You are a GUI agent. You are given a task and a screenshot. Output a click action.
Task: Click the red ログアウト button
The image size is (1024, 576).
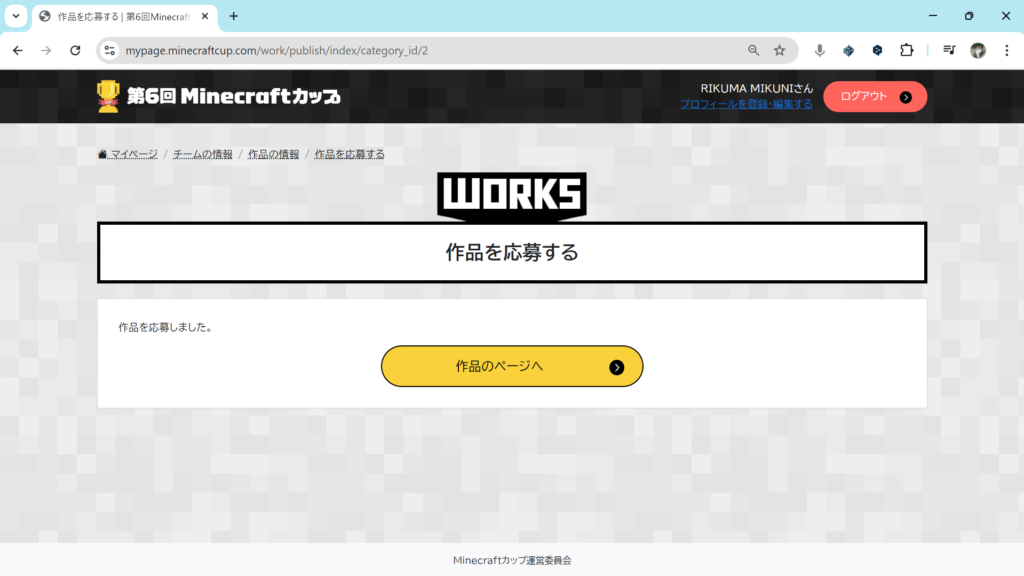click(875, 97)
